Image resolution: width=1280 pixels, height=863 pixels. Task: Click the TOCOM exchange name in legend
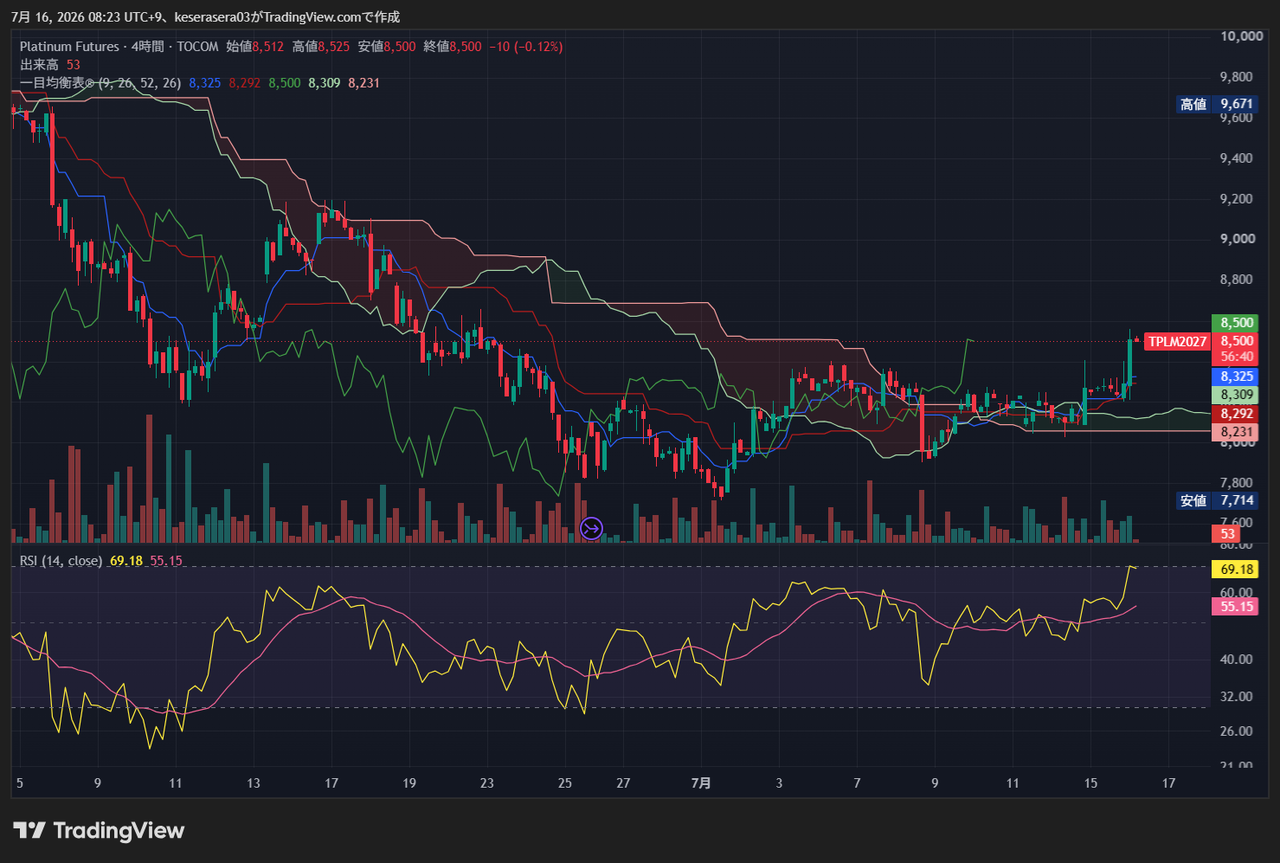tap(199, 47)
